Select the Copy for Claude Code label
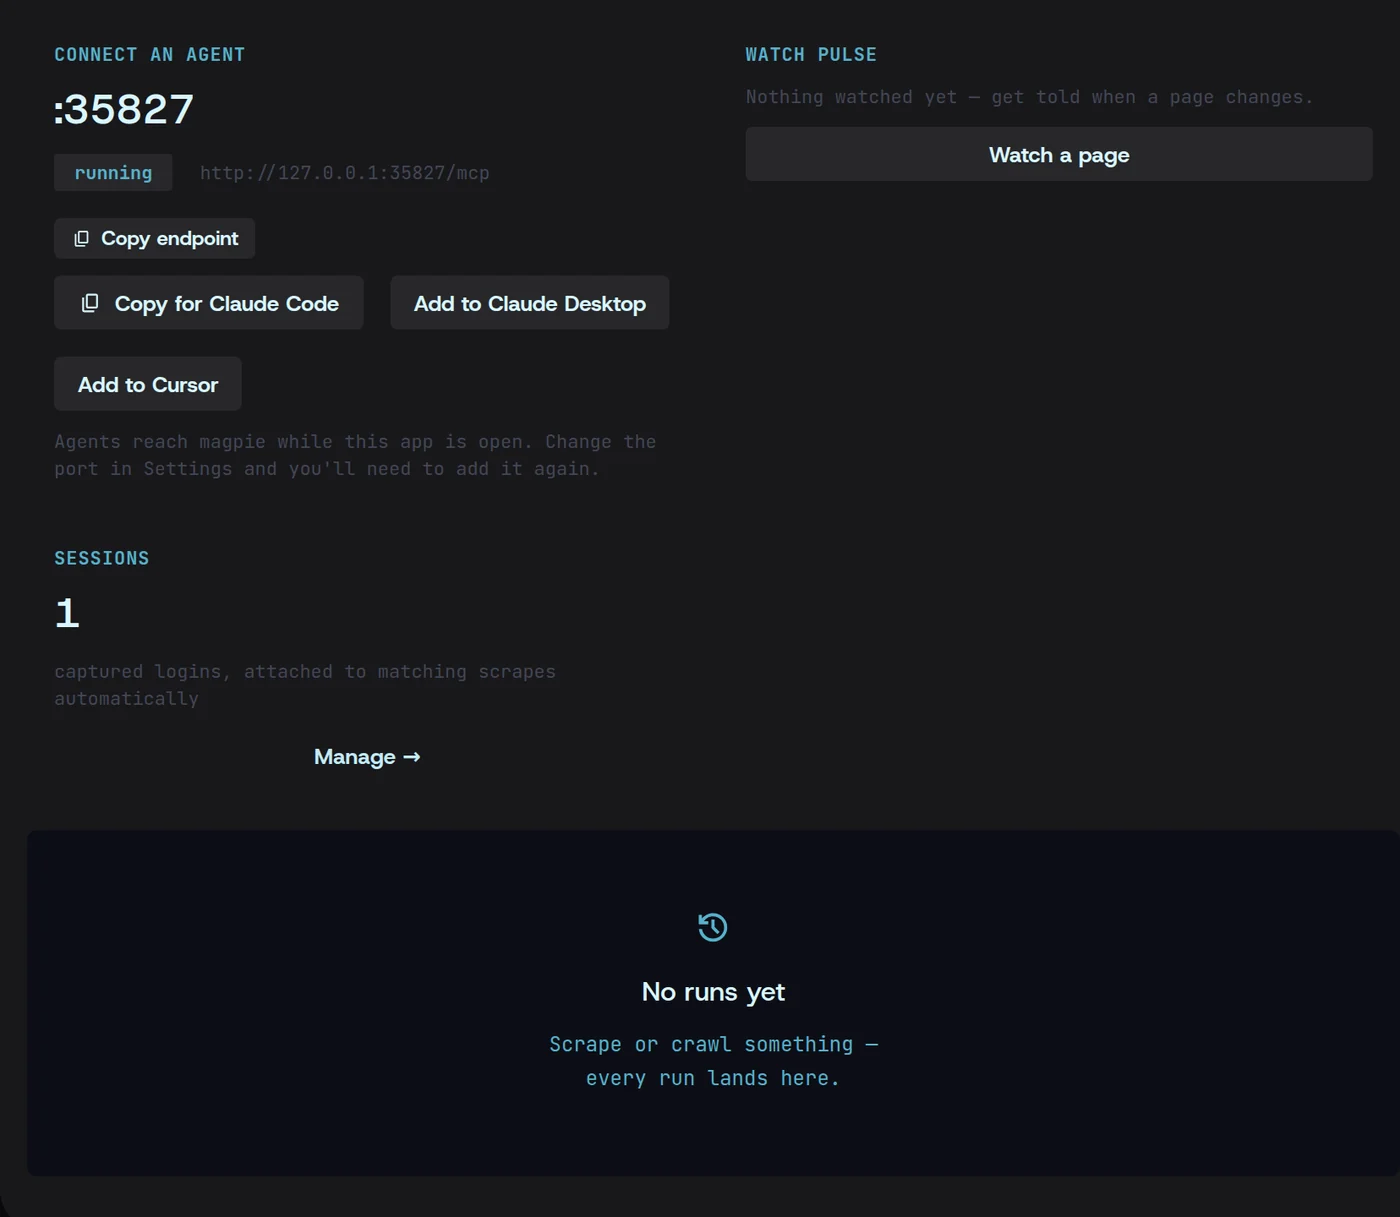This screenshot has height=1217, width=1400. coord(227,304)
